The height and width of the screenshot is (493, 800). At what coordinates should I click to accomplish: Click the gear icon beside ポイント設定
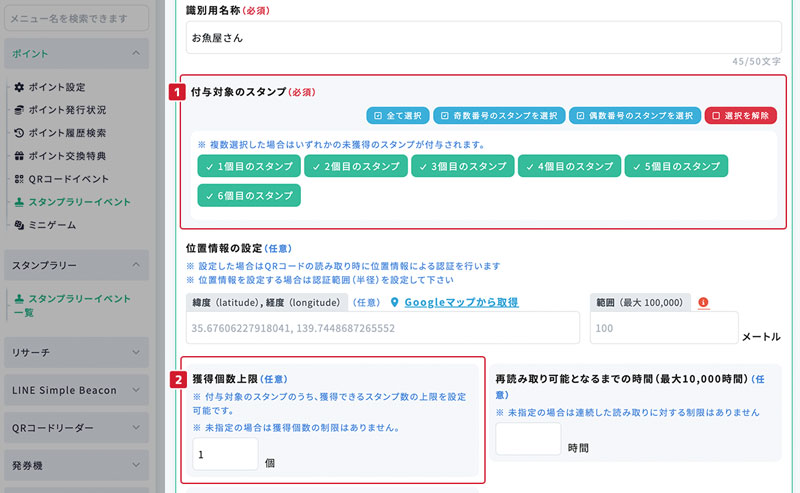point(20,87)
